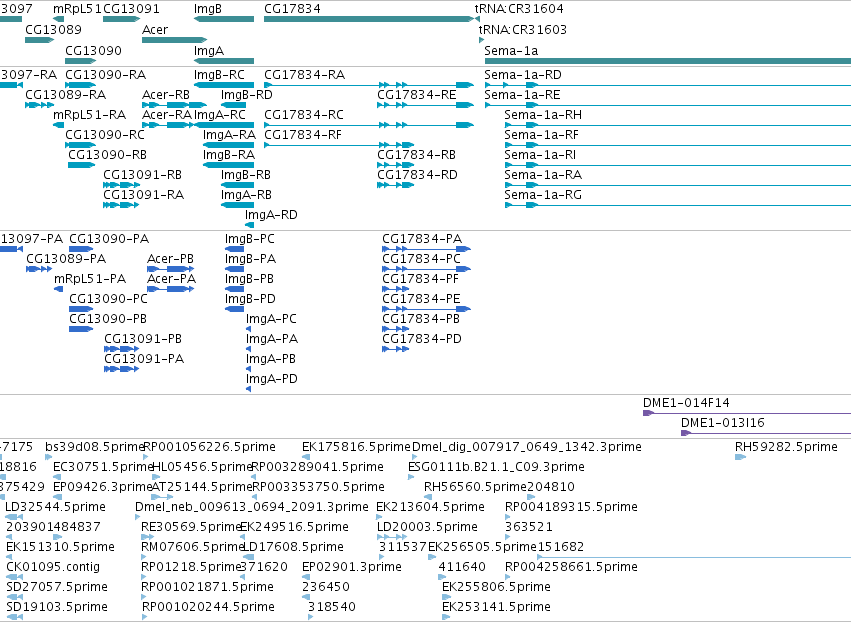
Task: Open the CK01095.contig label
Action: coord(53,568)
